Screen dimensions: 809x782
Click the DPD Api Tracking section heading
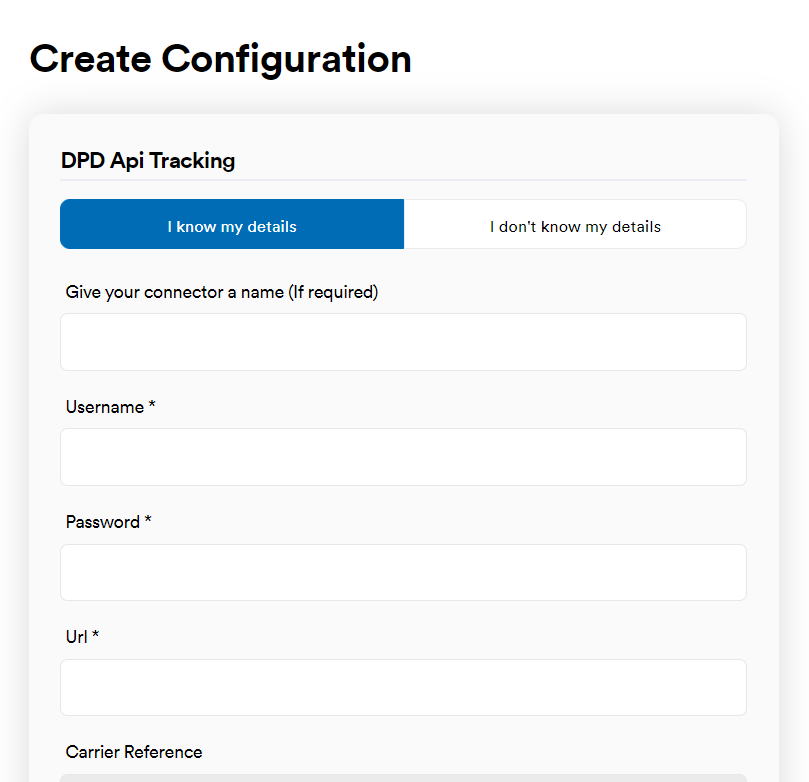(147, 161)
